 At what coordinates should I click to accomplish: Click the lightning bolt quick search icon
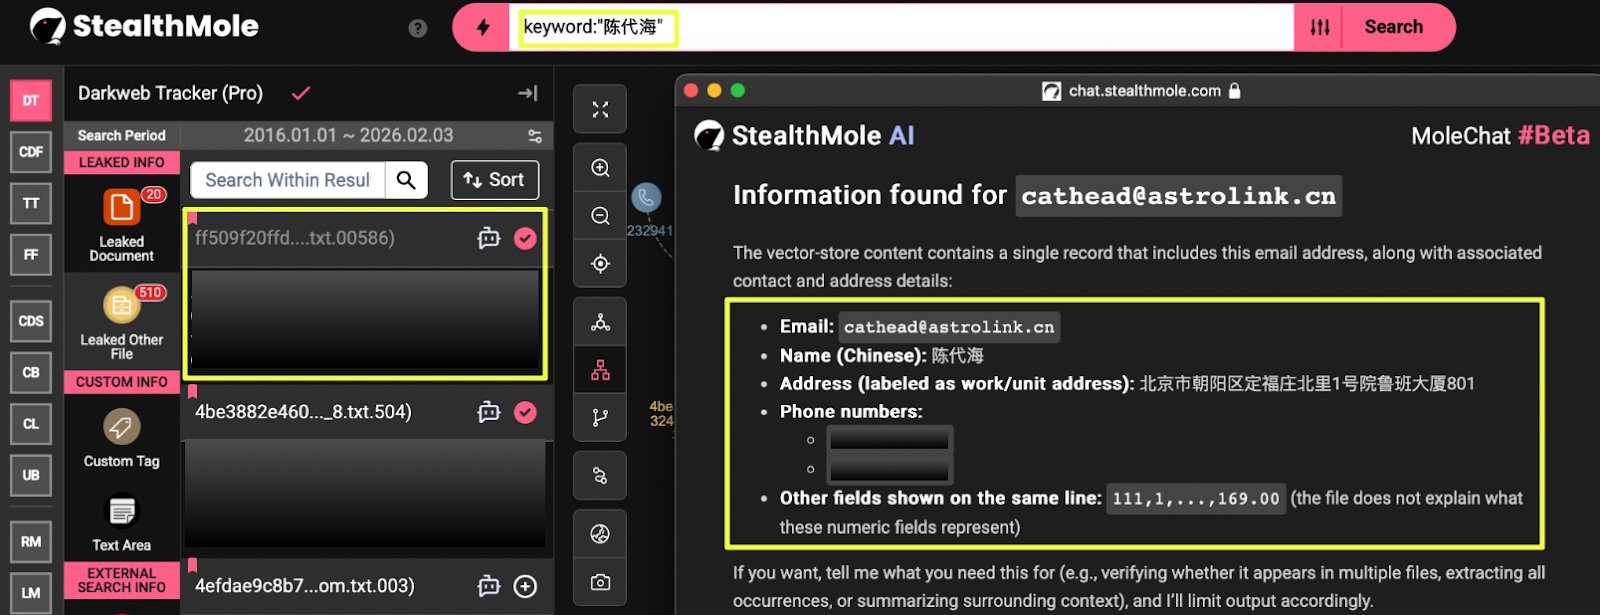click(x=483, y=27)
